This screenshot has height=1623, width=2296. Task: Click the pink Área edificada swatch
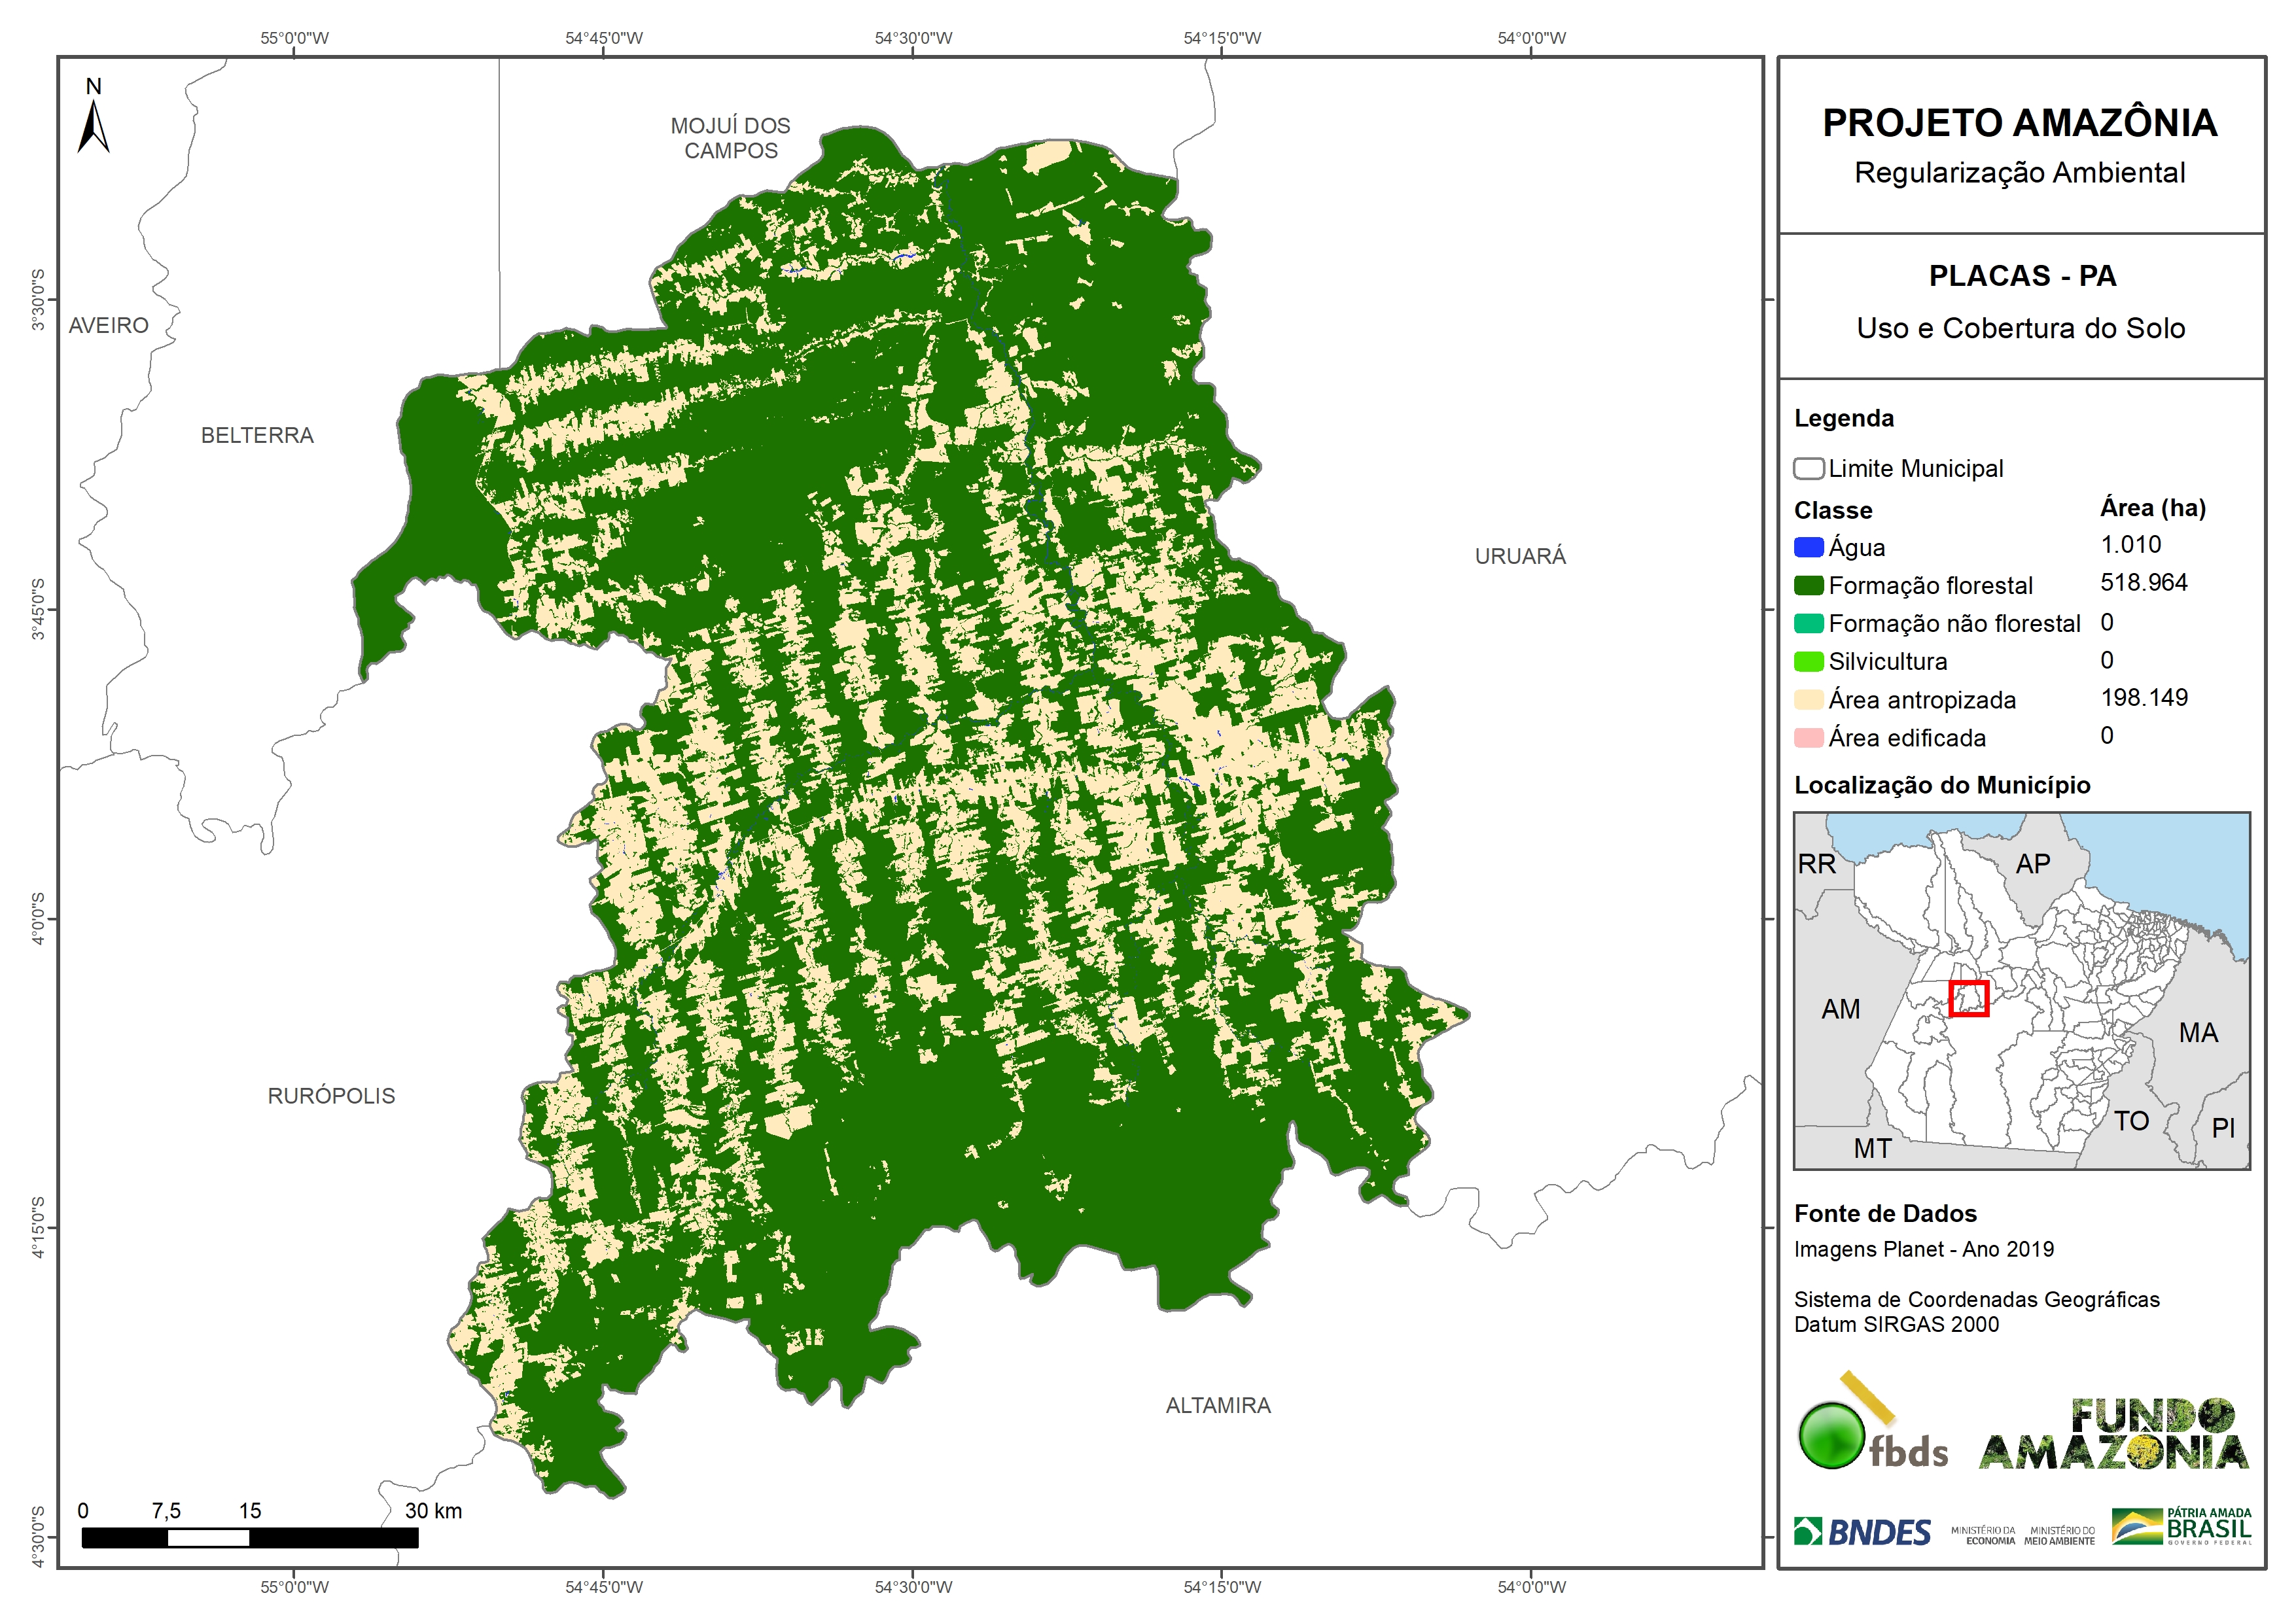pyautogui.click(x=1808, y=738)
